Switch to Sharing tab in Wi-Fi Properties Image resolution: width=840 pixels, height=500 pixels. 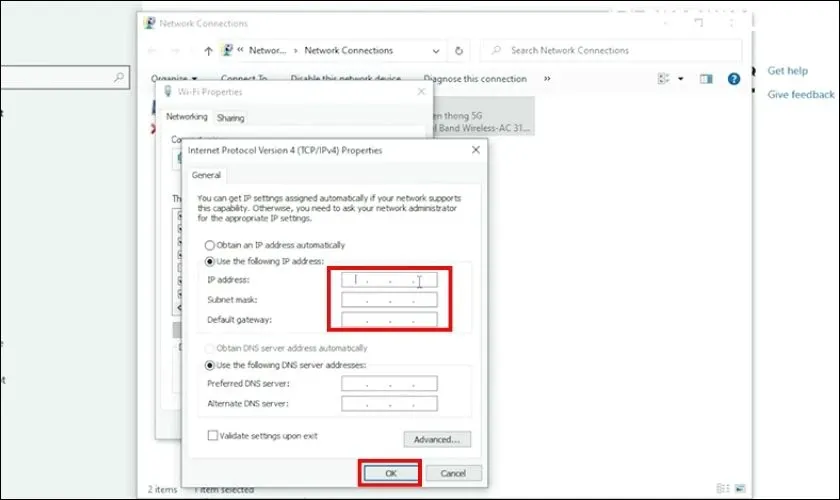pos(230,118)
